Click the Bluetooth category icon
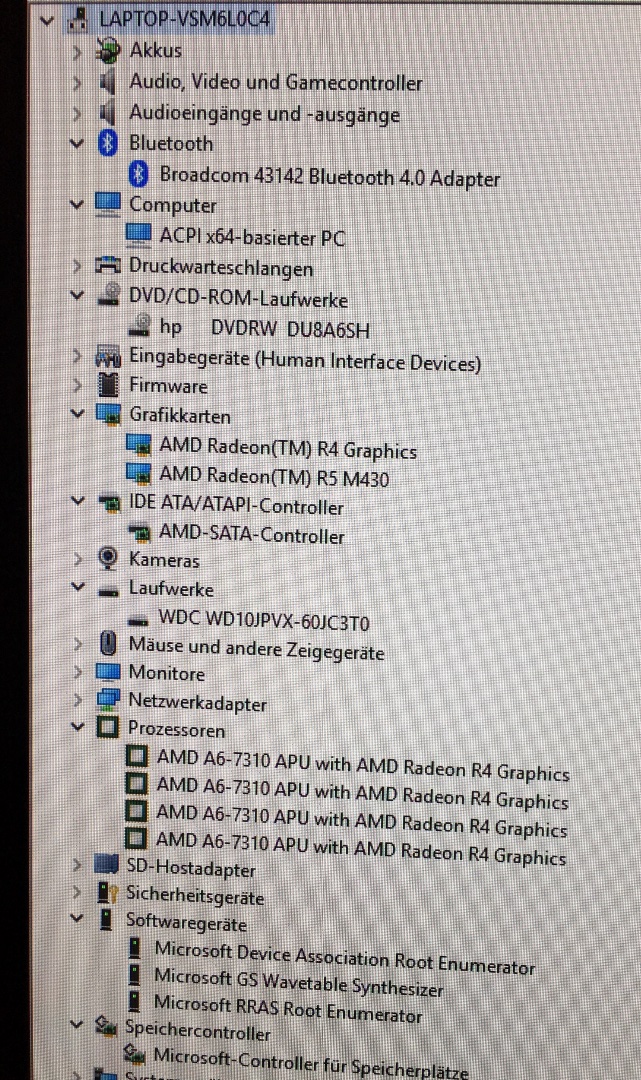 107,143
